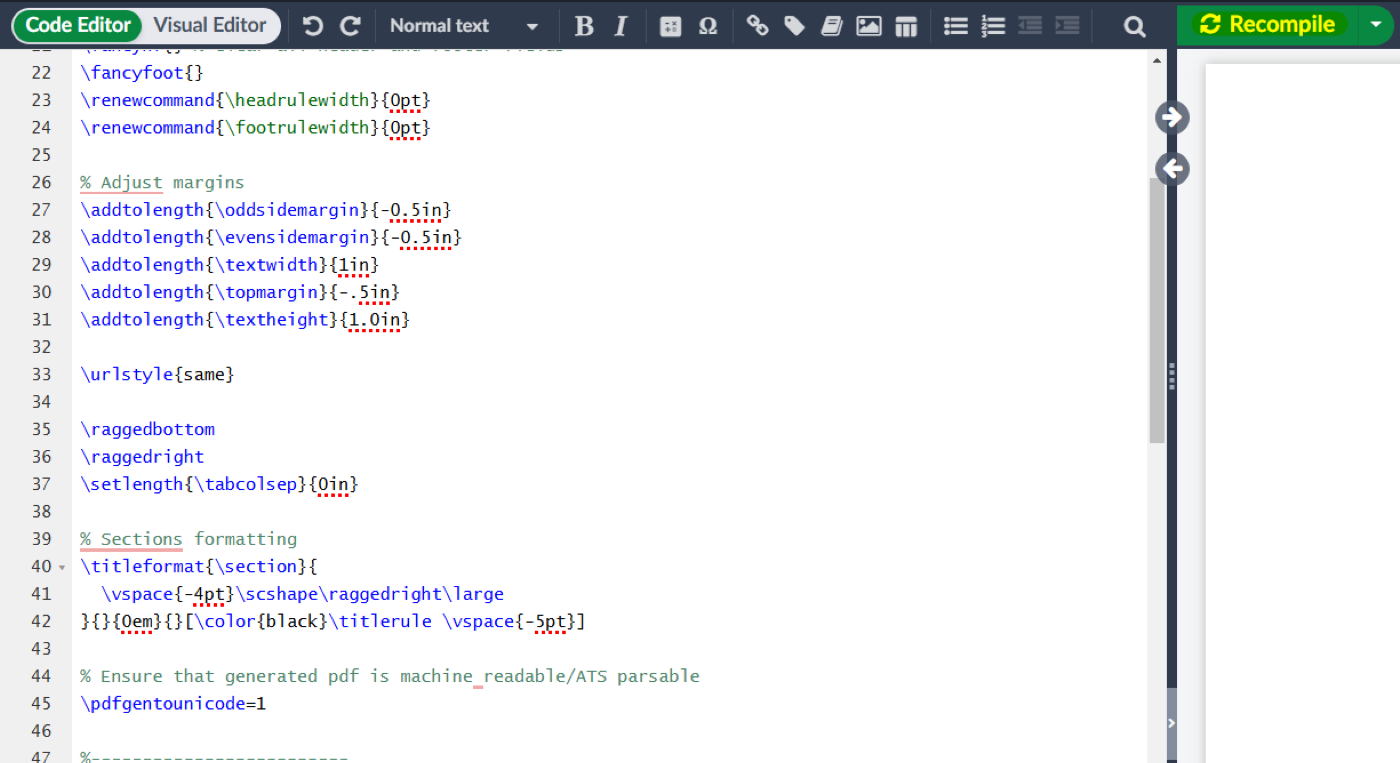Click the \headrulewidth line 23

pos(255,100)
